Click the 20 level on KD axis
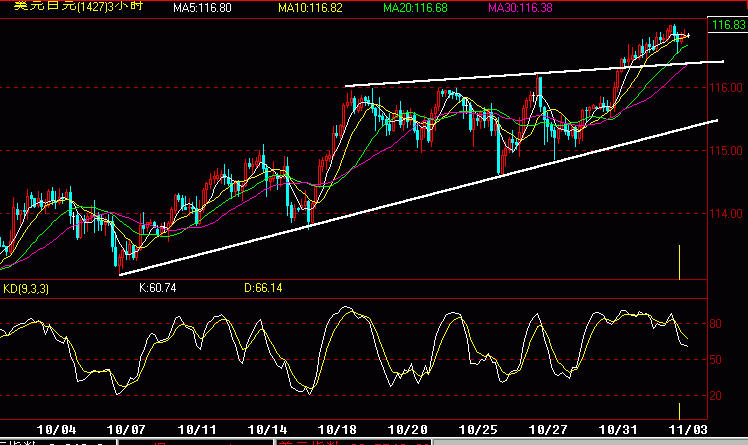The width and height of the screenshot is (748, 445). [716, 395]
